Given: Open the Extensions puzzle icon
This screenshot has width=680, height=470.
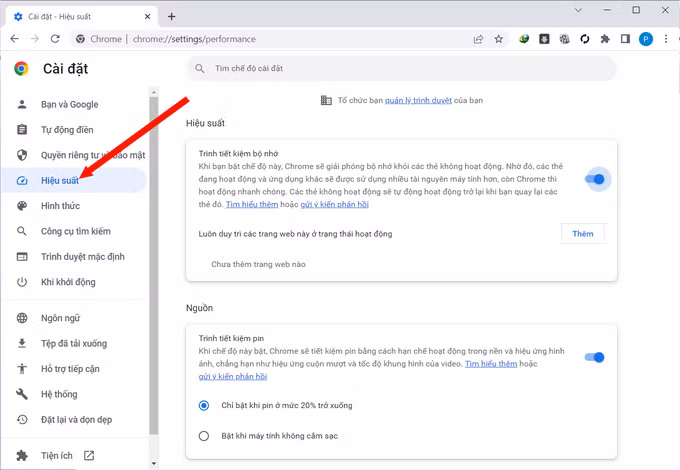Looking at the screenshot, I should [x=605, y=39].
